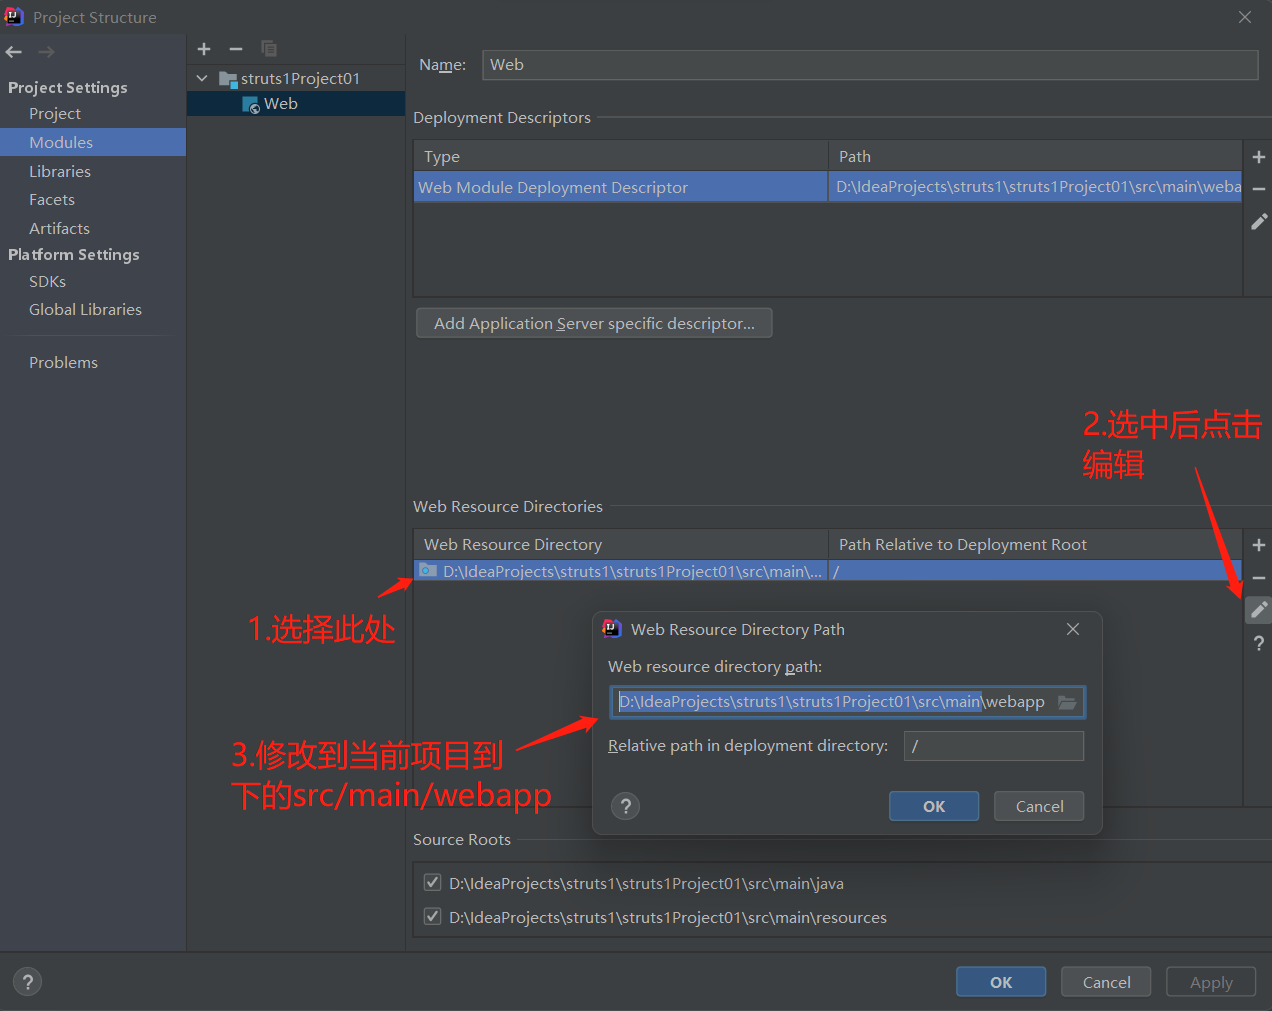Add a new module with the plus icon
1272x1011 pixels.
click(x=204, y=48)
